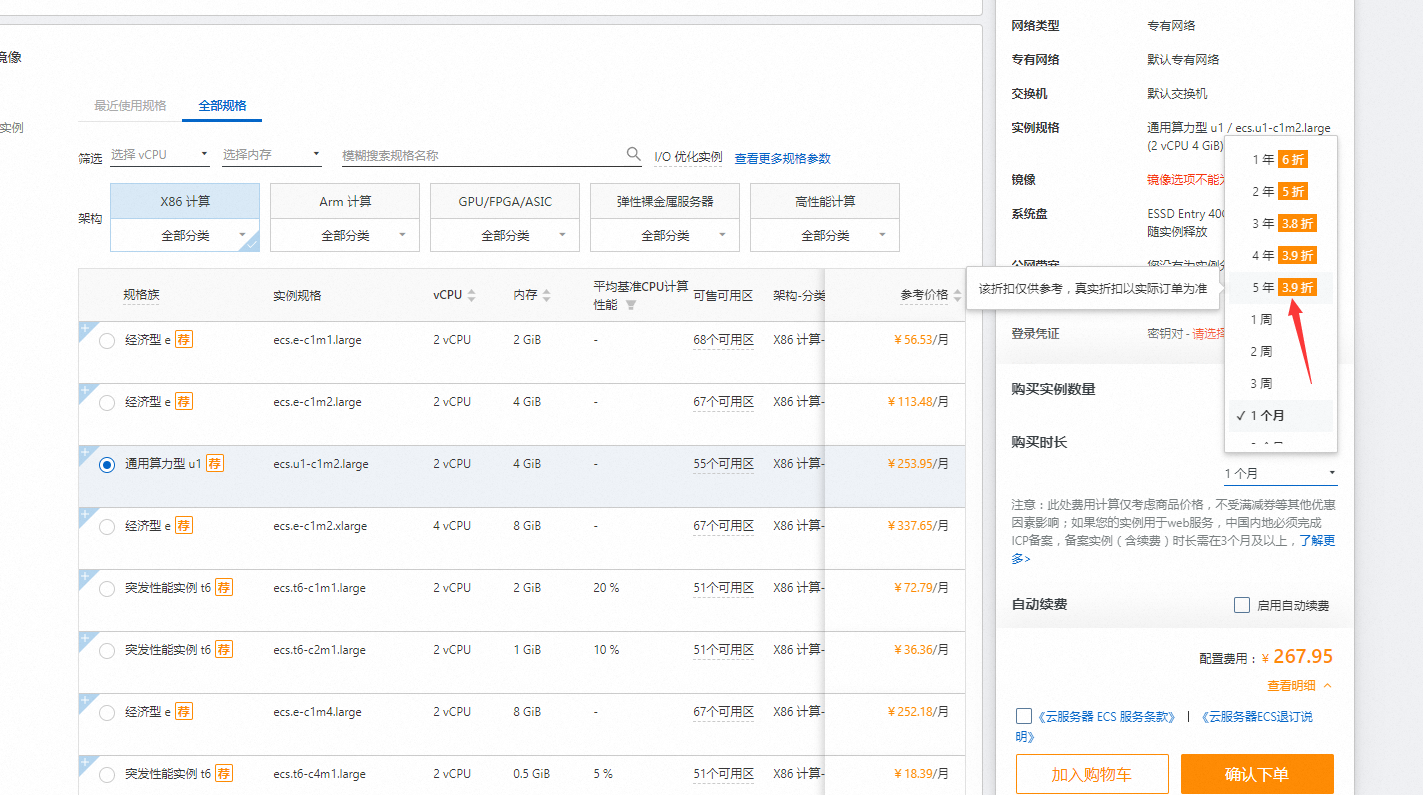The width and height of the screenshot is (1423, 795).
Task: Select GPU/FPGA/ASIC architecture button
Action: click(x=505, y=202)
